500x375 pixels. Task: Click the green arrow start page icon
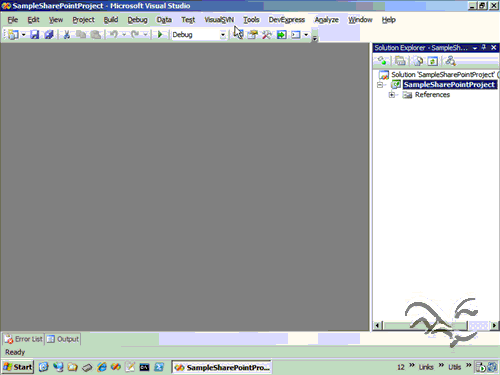(x=281, y=34)
